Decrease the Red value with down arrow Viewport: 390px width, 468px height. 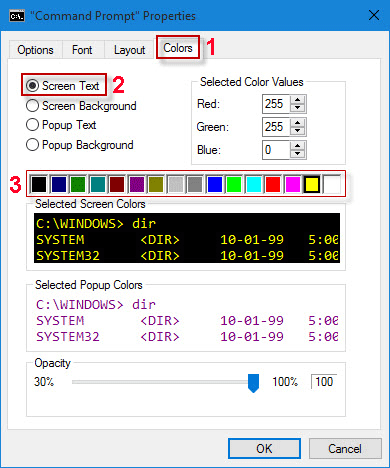pyautogui.click(x=297, y=108)
